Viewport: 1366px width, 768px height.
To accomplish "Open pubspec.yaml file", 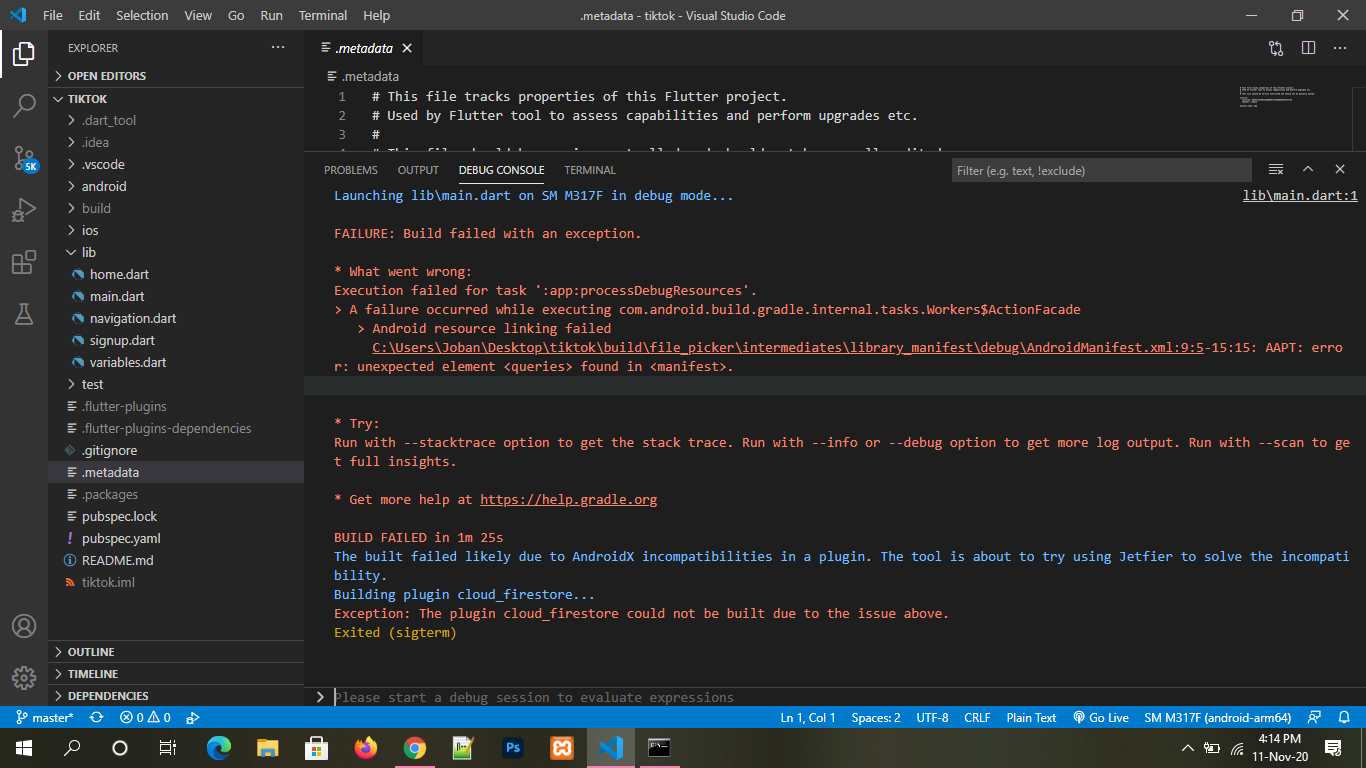I will click(x=176, y=538).
